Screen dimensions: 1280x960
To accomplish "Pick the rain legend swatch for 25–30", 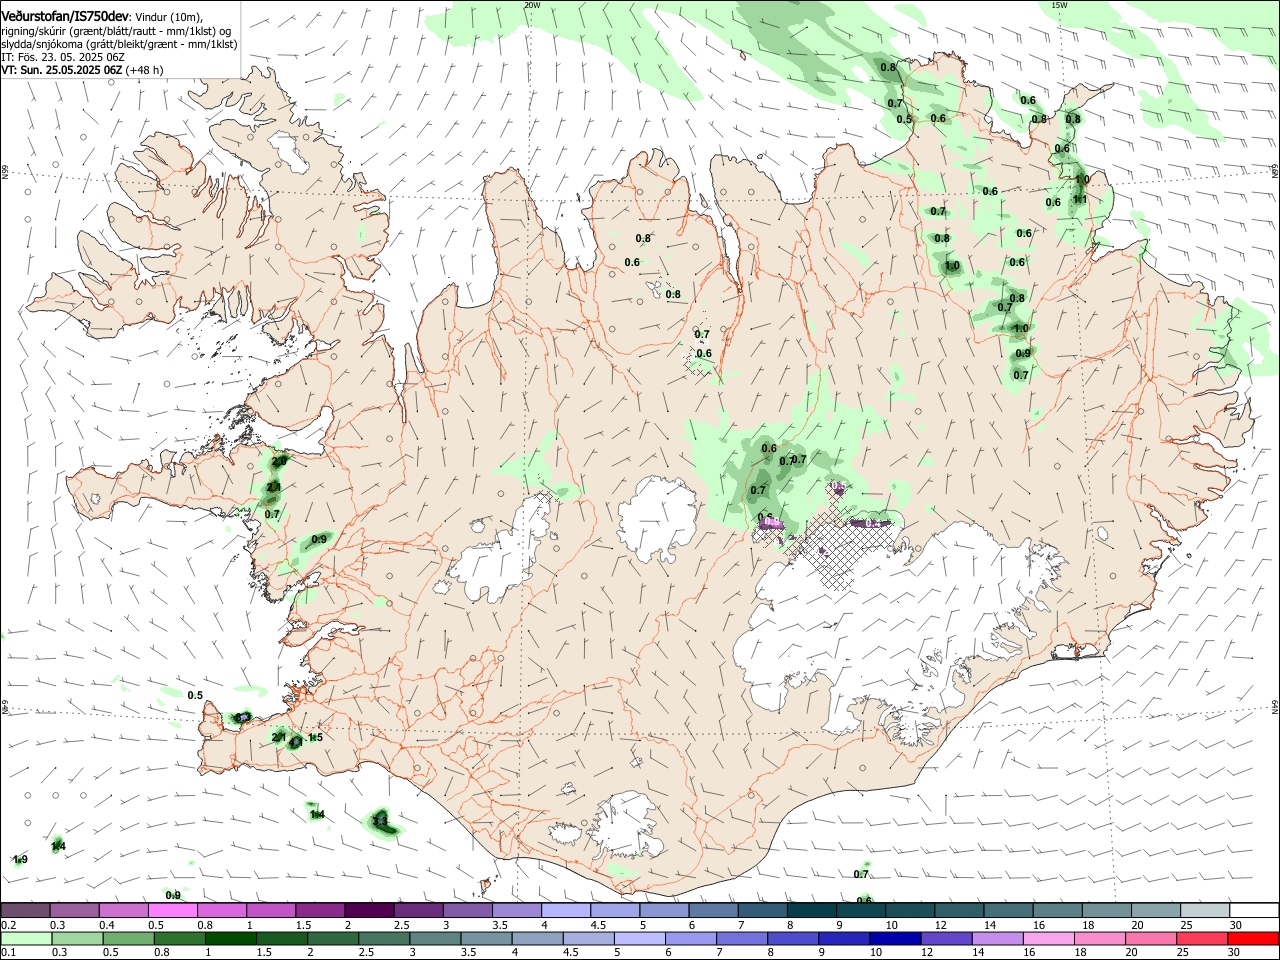I will pyautogui.click(x=1203, y=939).
